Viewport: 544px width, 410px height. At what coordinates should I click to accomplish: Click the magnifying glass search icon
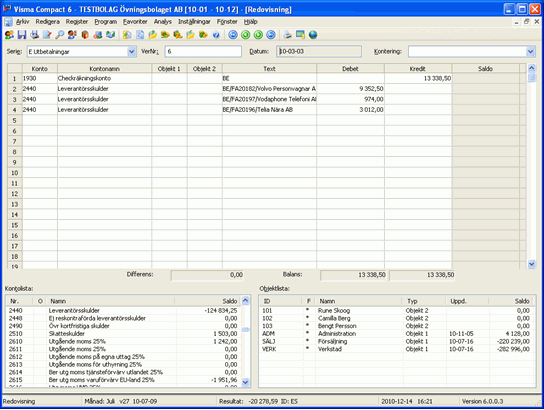pos(59,35)
